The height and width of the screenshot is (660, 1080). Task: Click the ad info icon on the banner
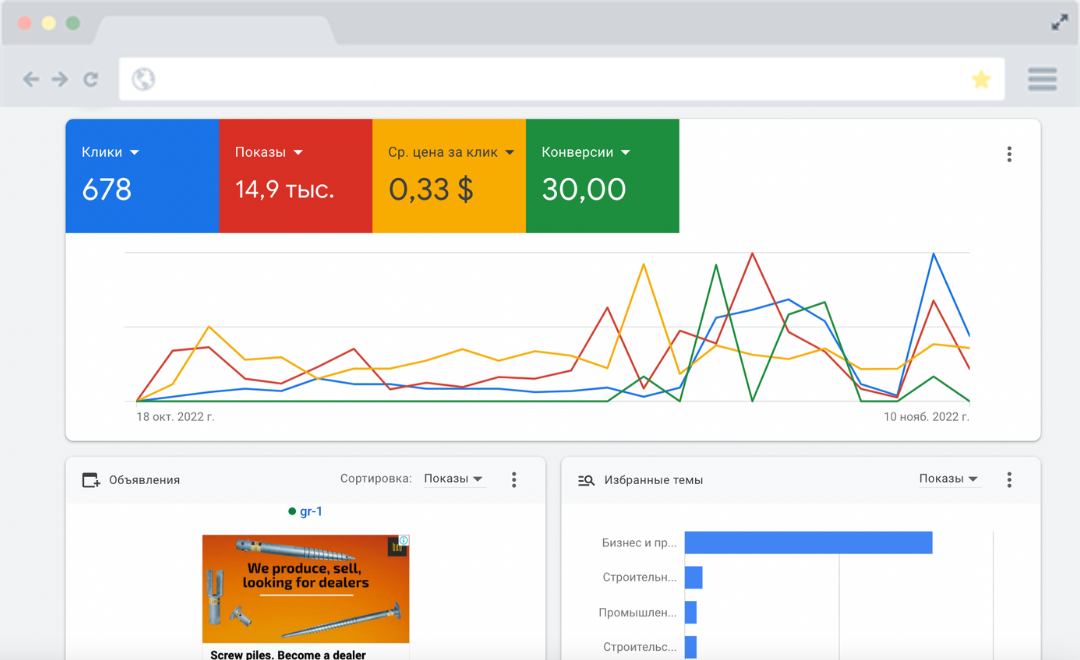coord(404,540)
